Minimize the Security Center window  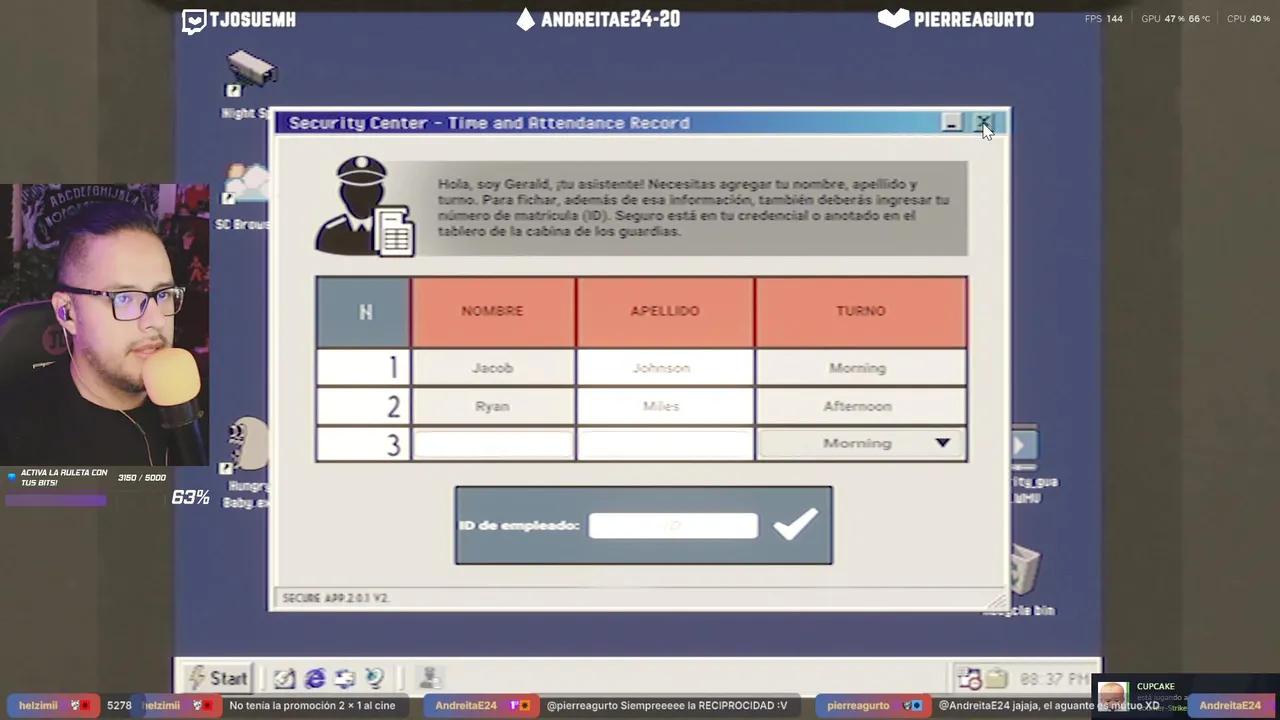(x=952, y=122)
